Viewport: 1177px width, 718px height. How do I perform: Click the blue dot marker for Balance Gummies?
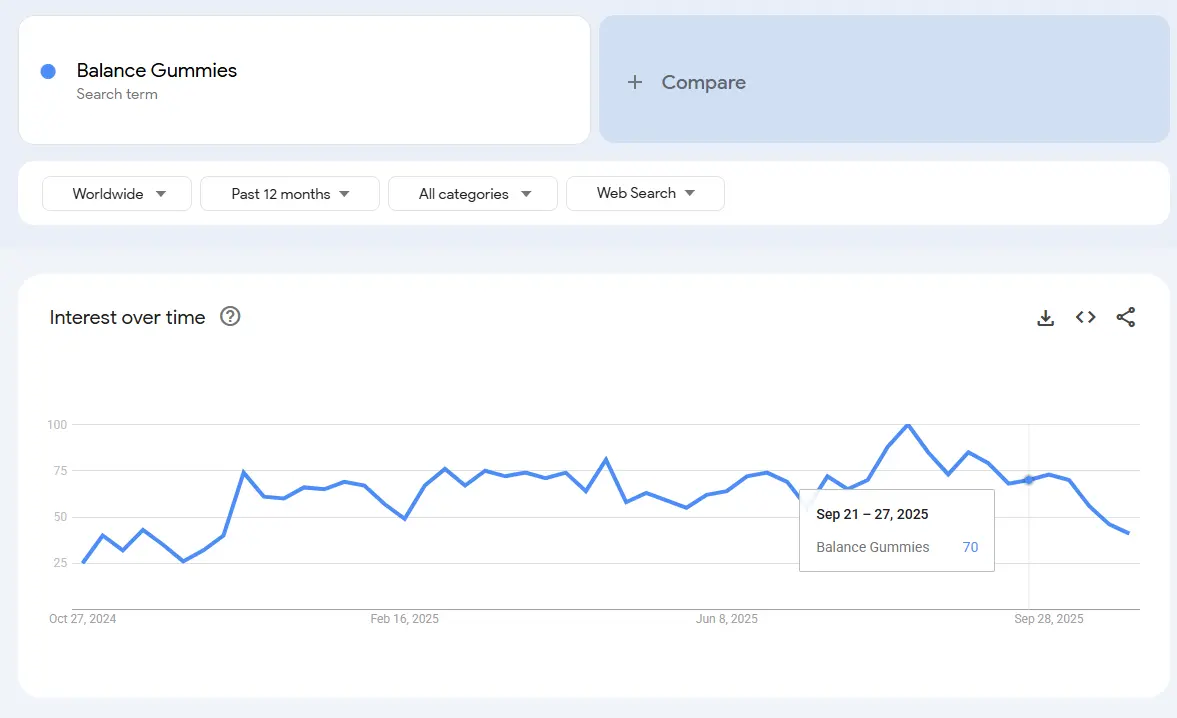coord(47,70)
